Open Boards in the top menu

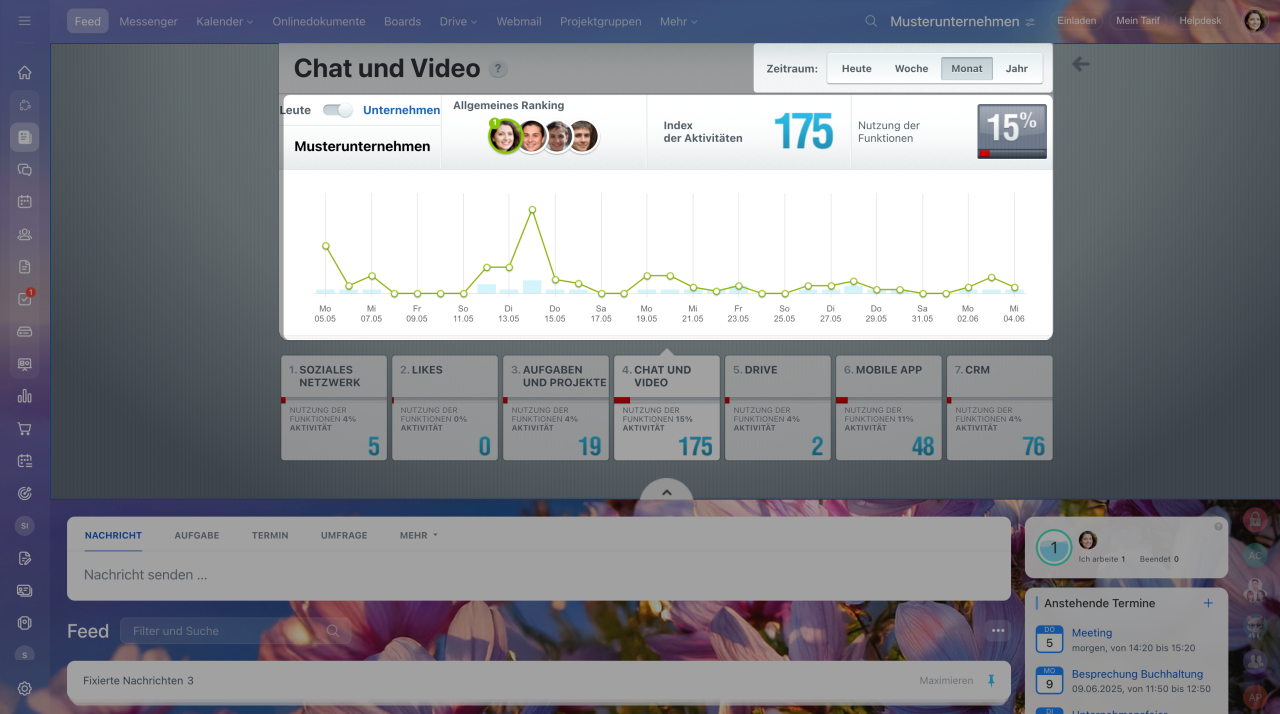(403, 21)
